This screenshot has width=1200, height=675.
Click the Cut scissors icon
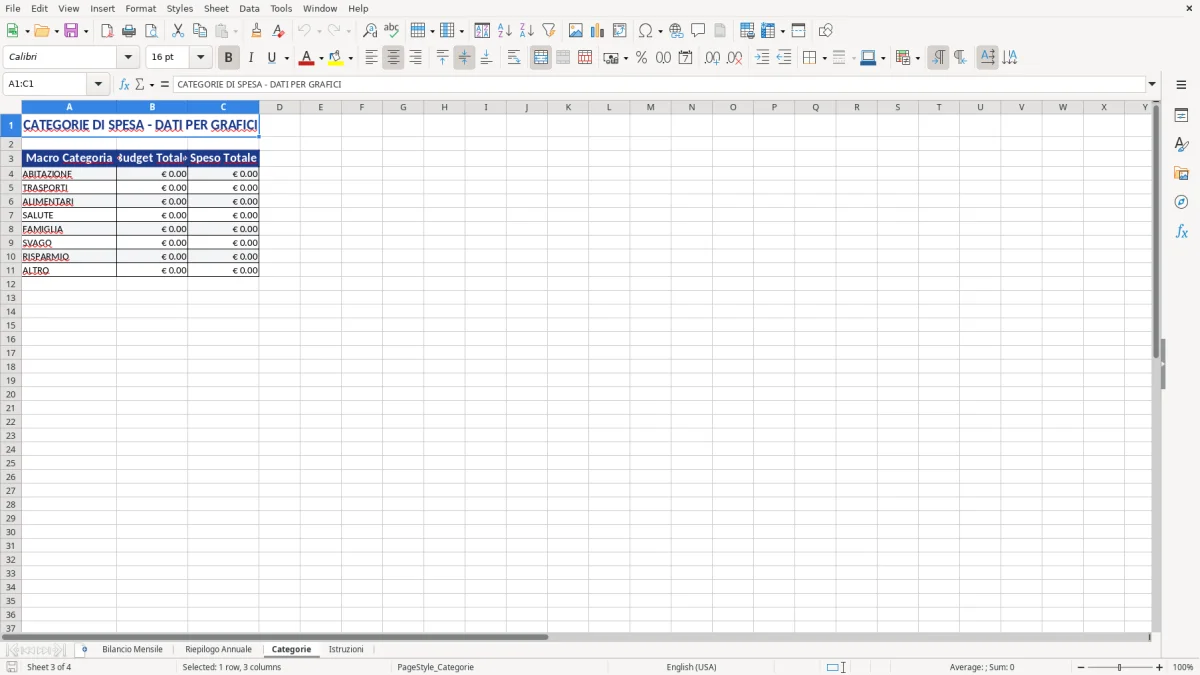(x=178, y=31)
